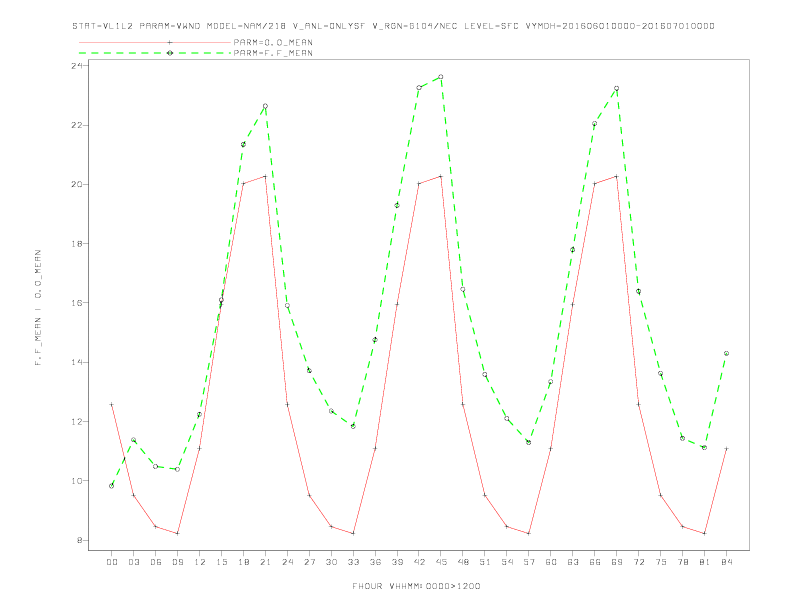Viewport: 792px width, 612px height.
Task: Select the green dashed line legend sample
Action: pyautogui.click(x=155, y=53)
